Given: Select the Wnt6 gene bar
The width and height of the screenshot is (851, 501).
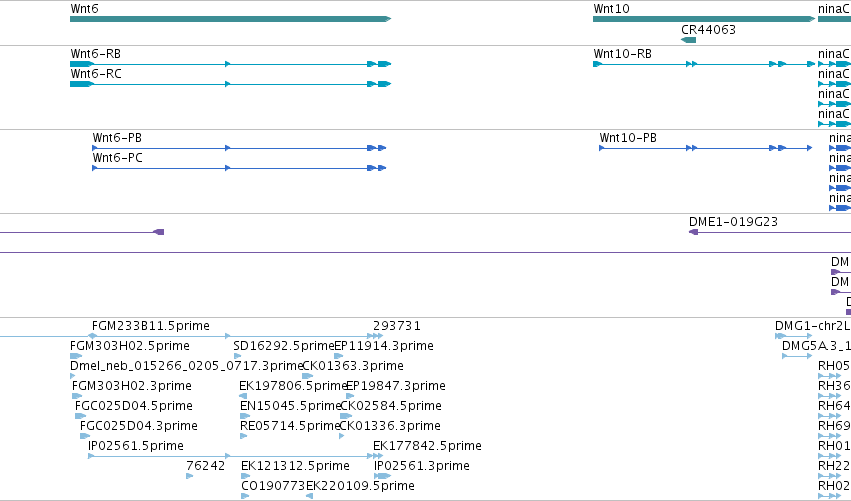Looking at the screenshot, I should point(231,19).
